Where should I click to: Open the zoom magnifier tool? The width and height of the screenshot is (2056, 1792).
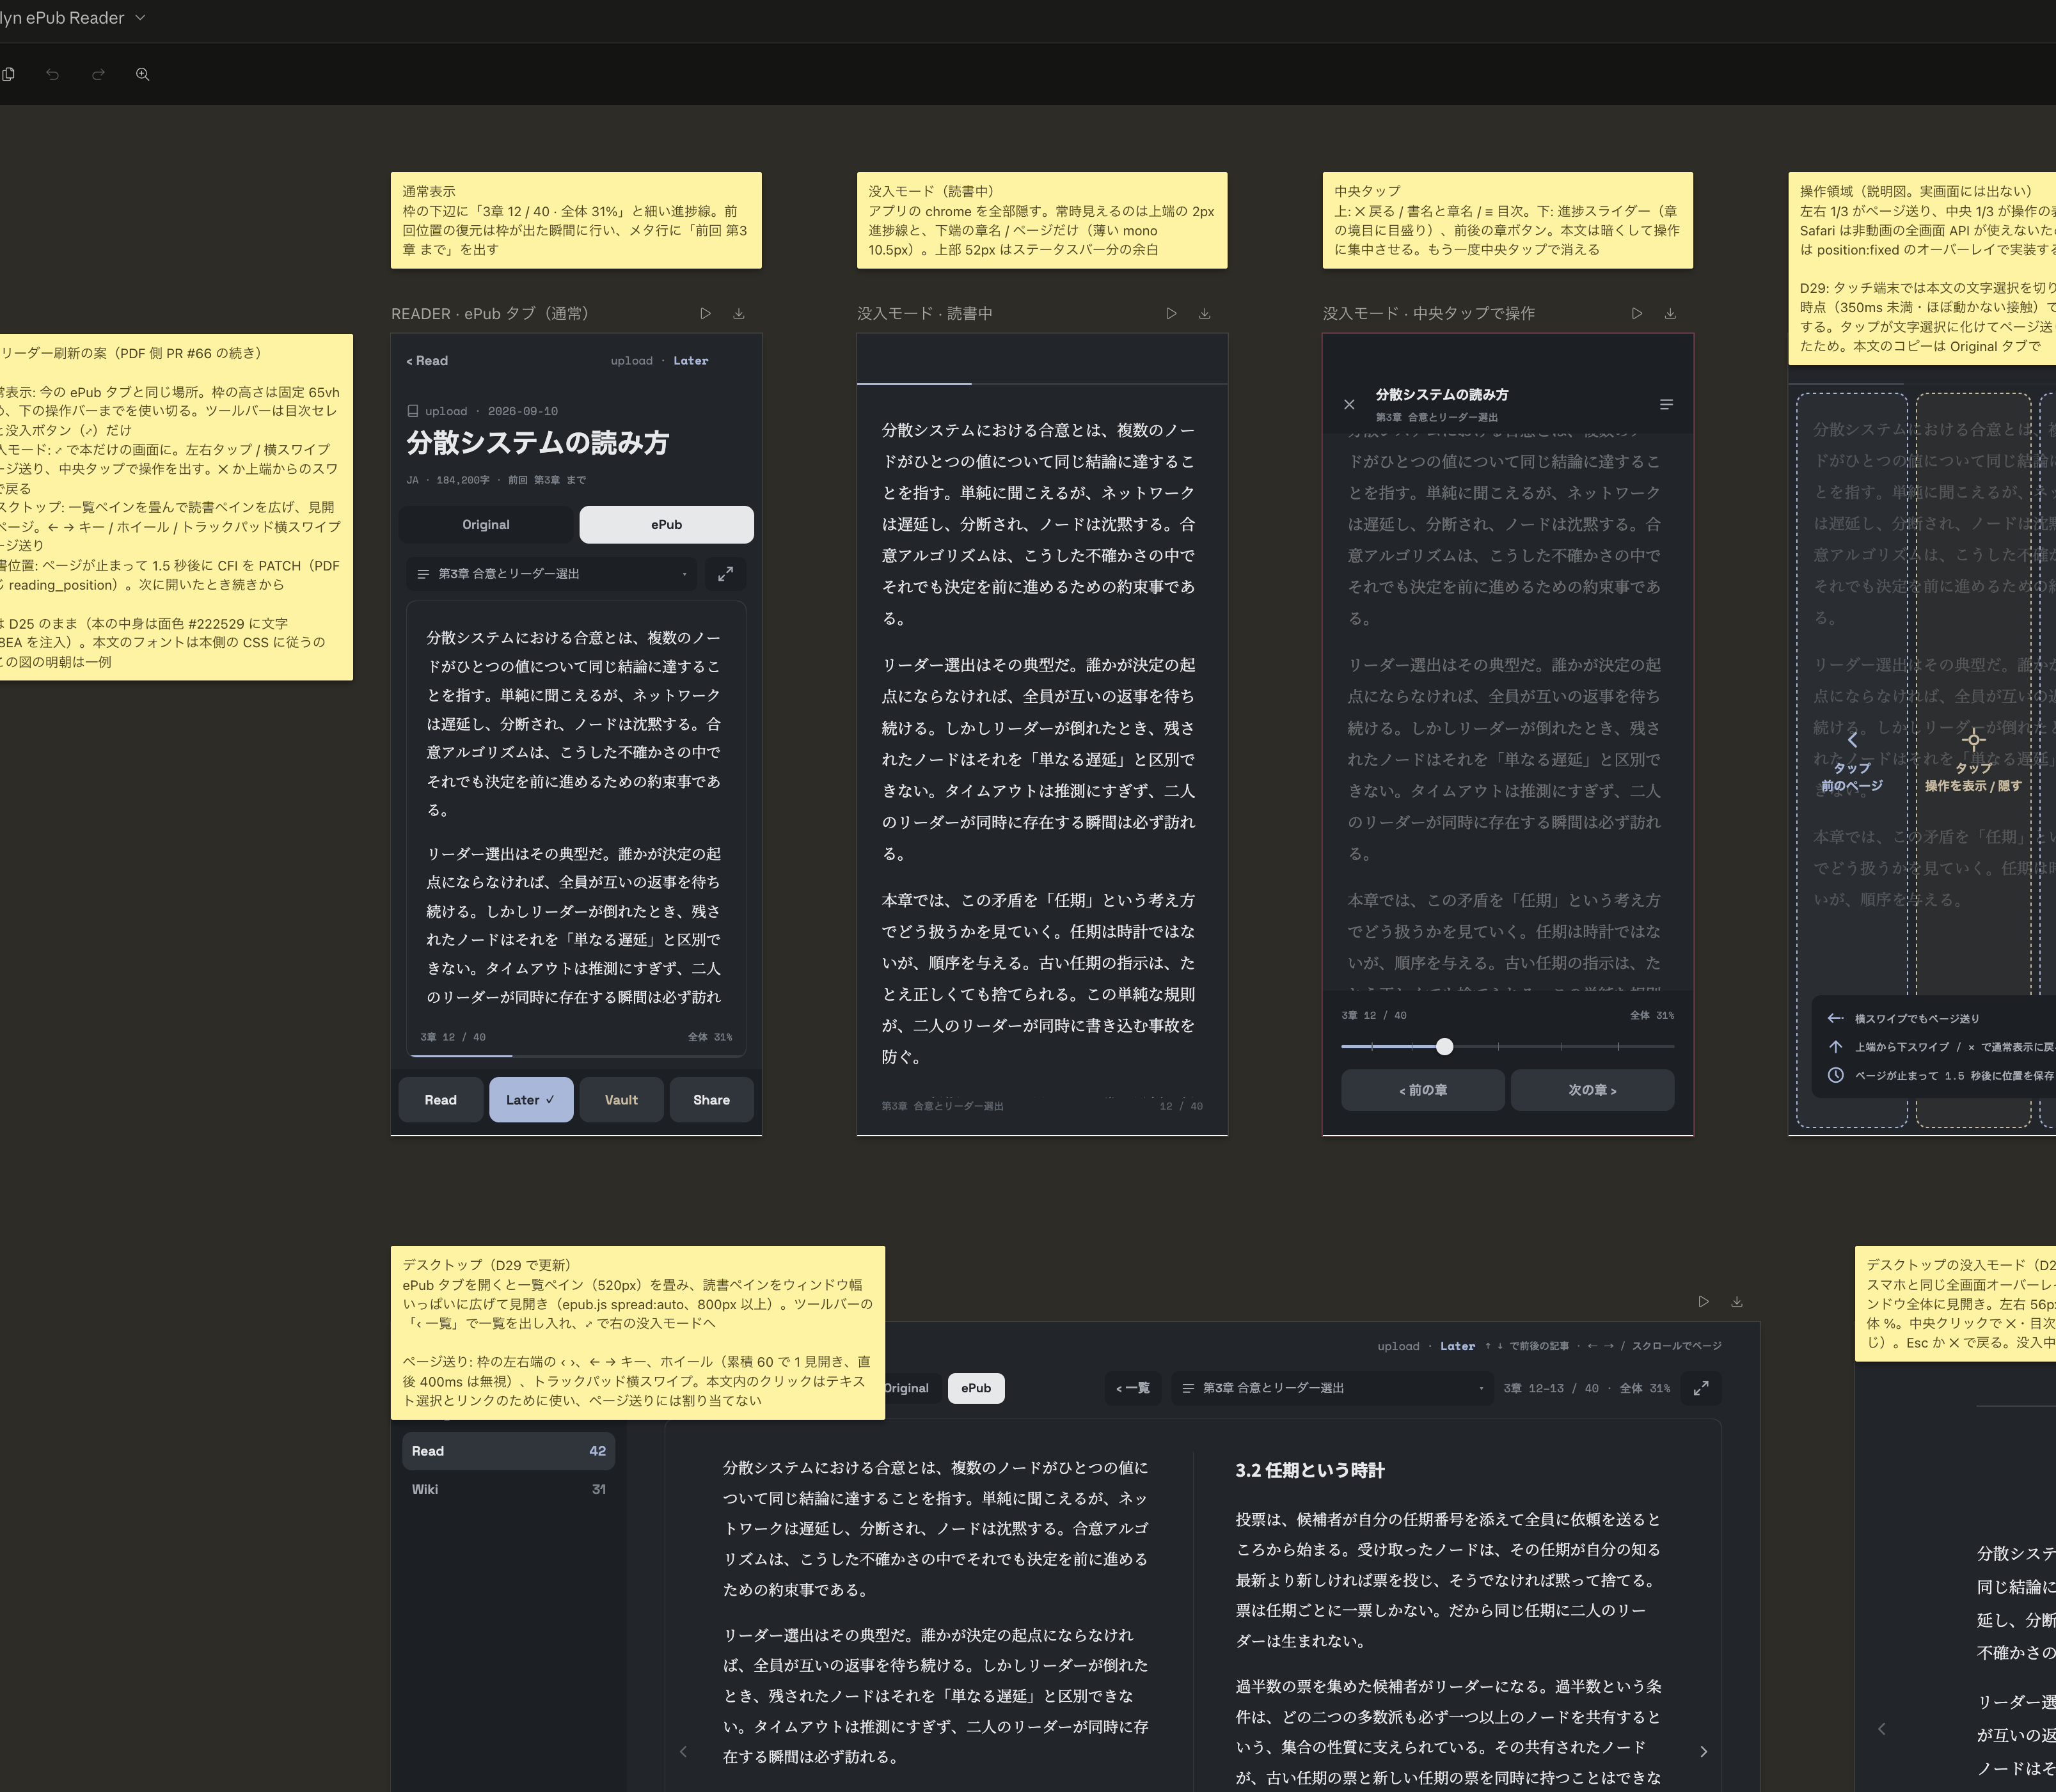pyautogui.click(x=143, y=74)
